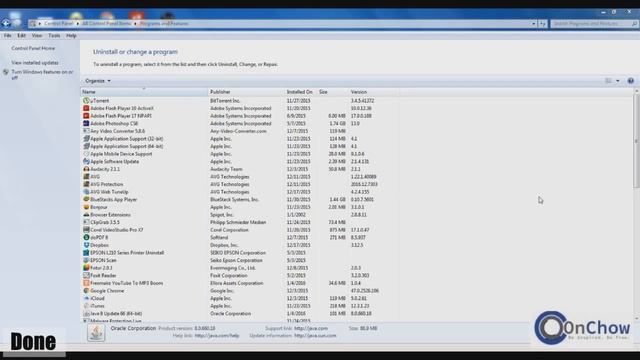Expand the address bar history dropdown

click(533, 24)
